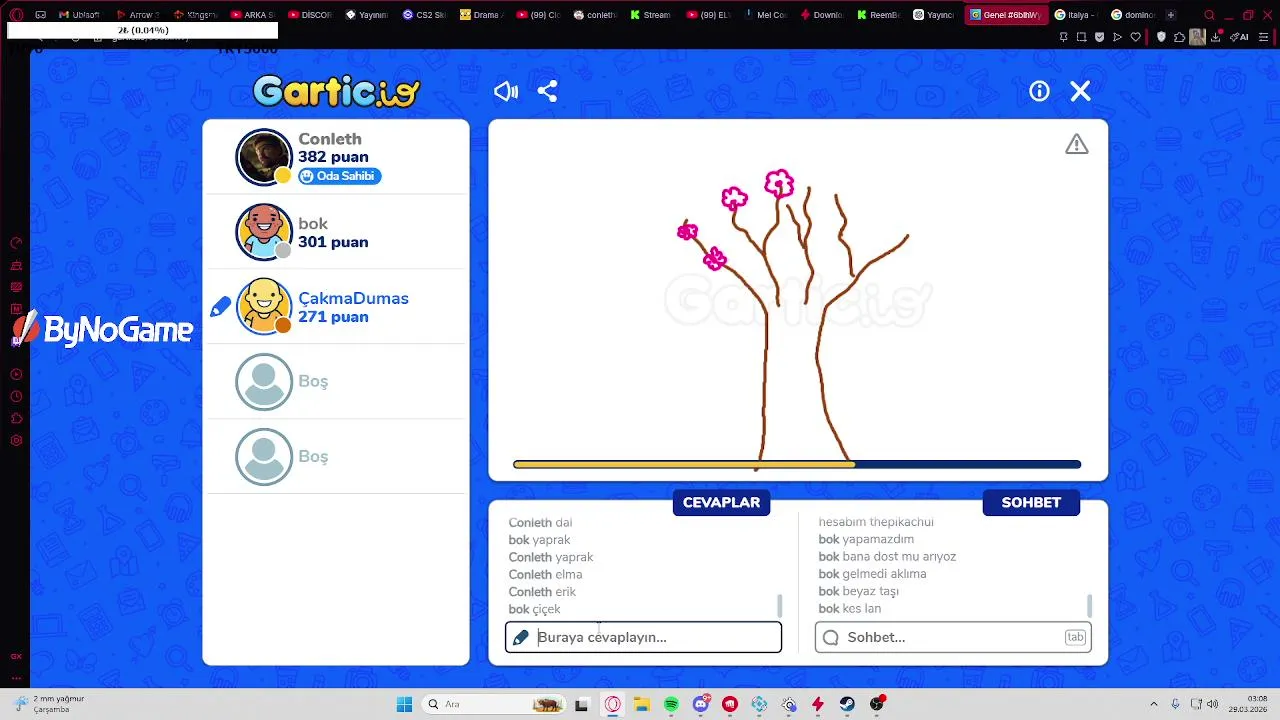Mute the Gartic.io game sound
The height and width of the screenshot is (720, 1280).
pos(506,92)
